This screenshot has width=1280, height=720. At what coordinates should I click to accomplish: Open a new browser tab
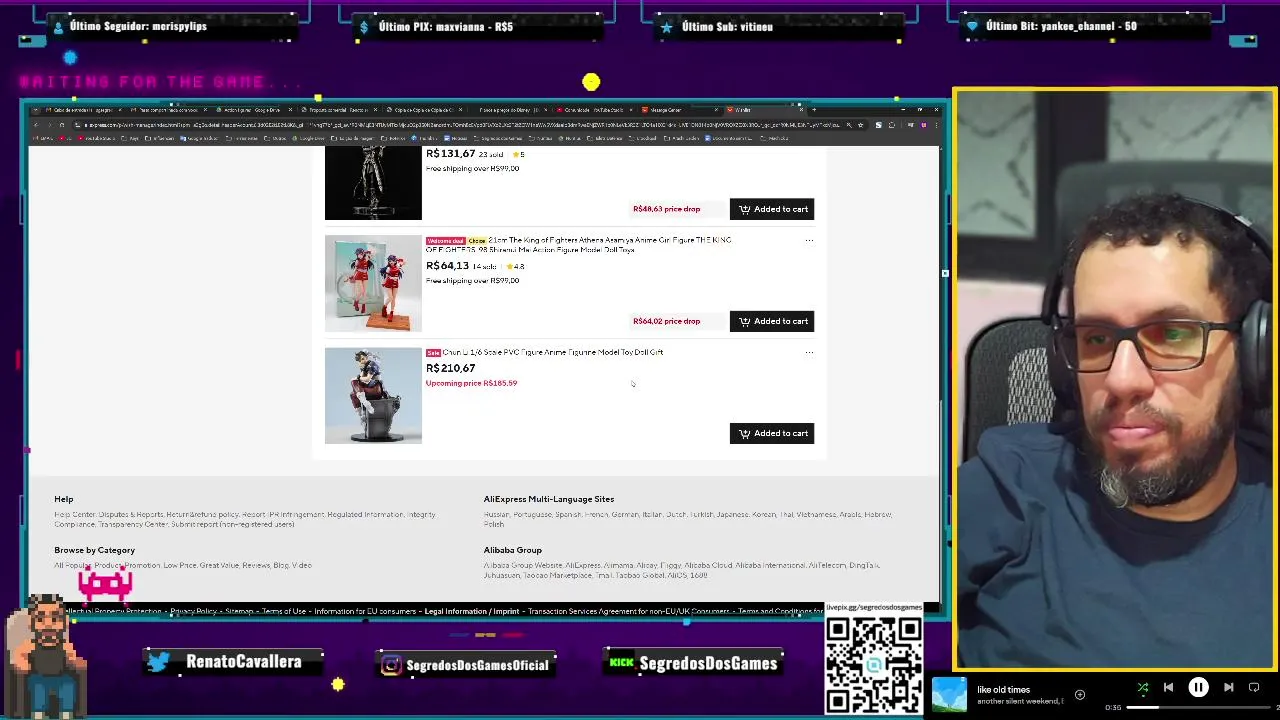click(x=813, y=110)
